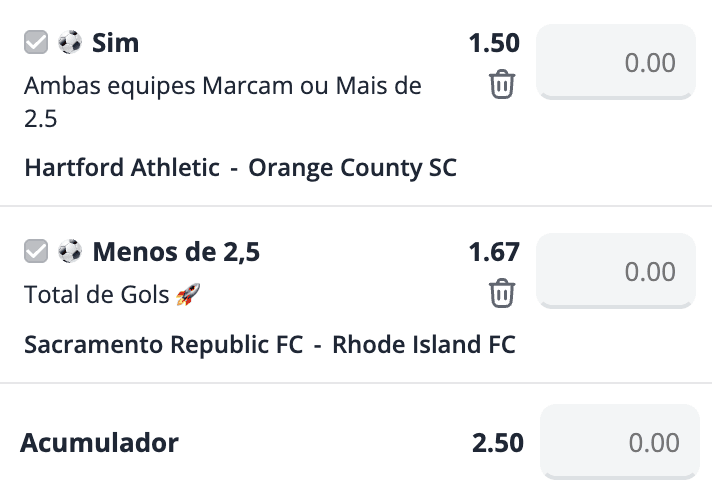The width and height of the screenshot is (712, 490).
Task: Focus the stake field for Hartford Athletic bet
Action: [x=616, y=62]
